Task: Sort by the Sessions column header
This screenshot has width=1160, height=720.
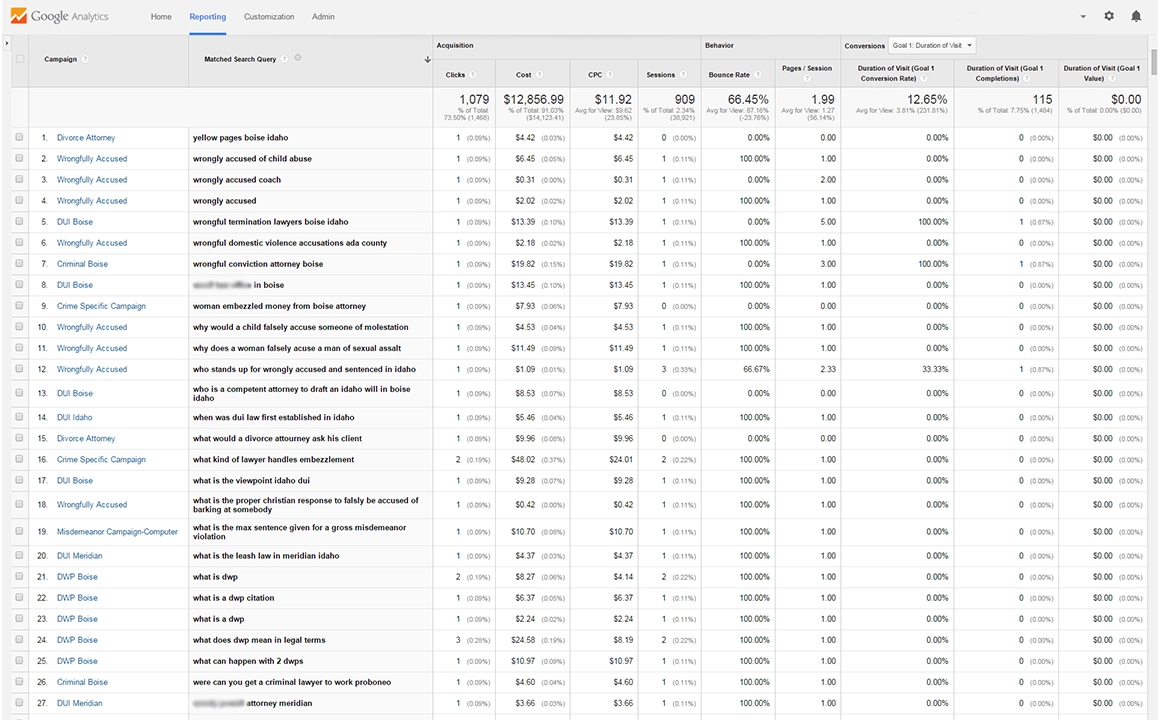Action: pyautogui.click(x=660, y=75)
